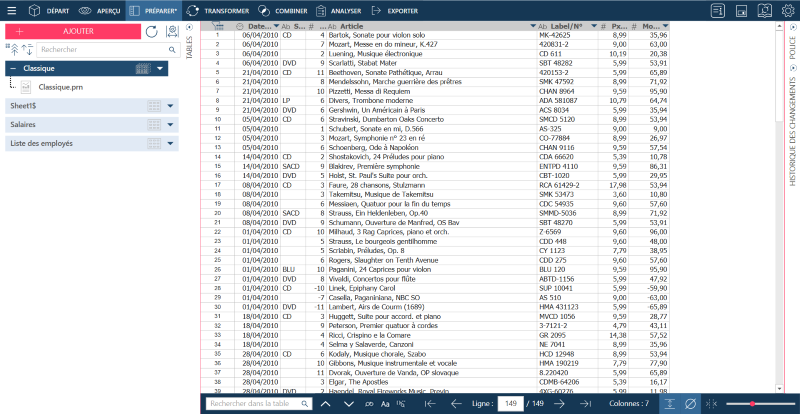Toggle whole-word infinity search option
This screenshot has width=800, height=414.
(369, 404)
